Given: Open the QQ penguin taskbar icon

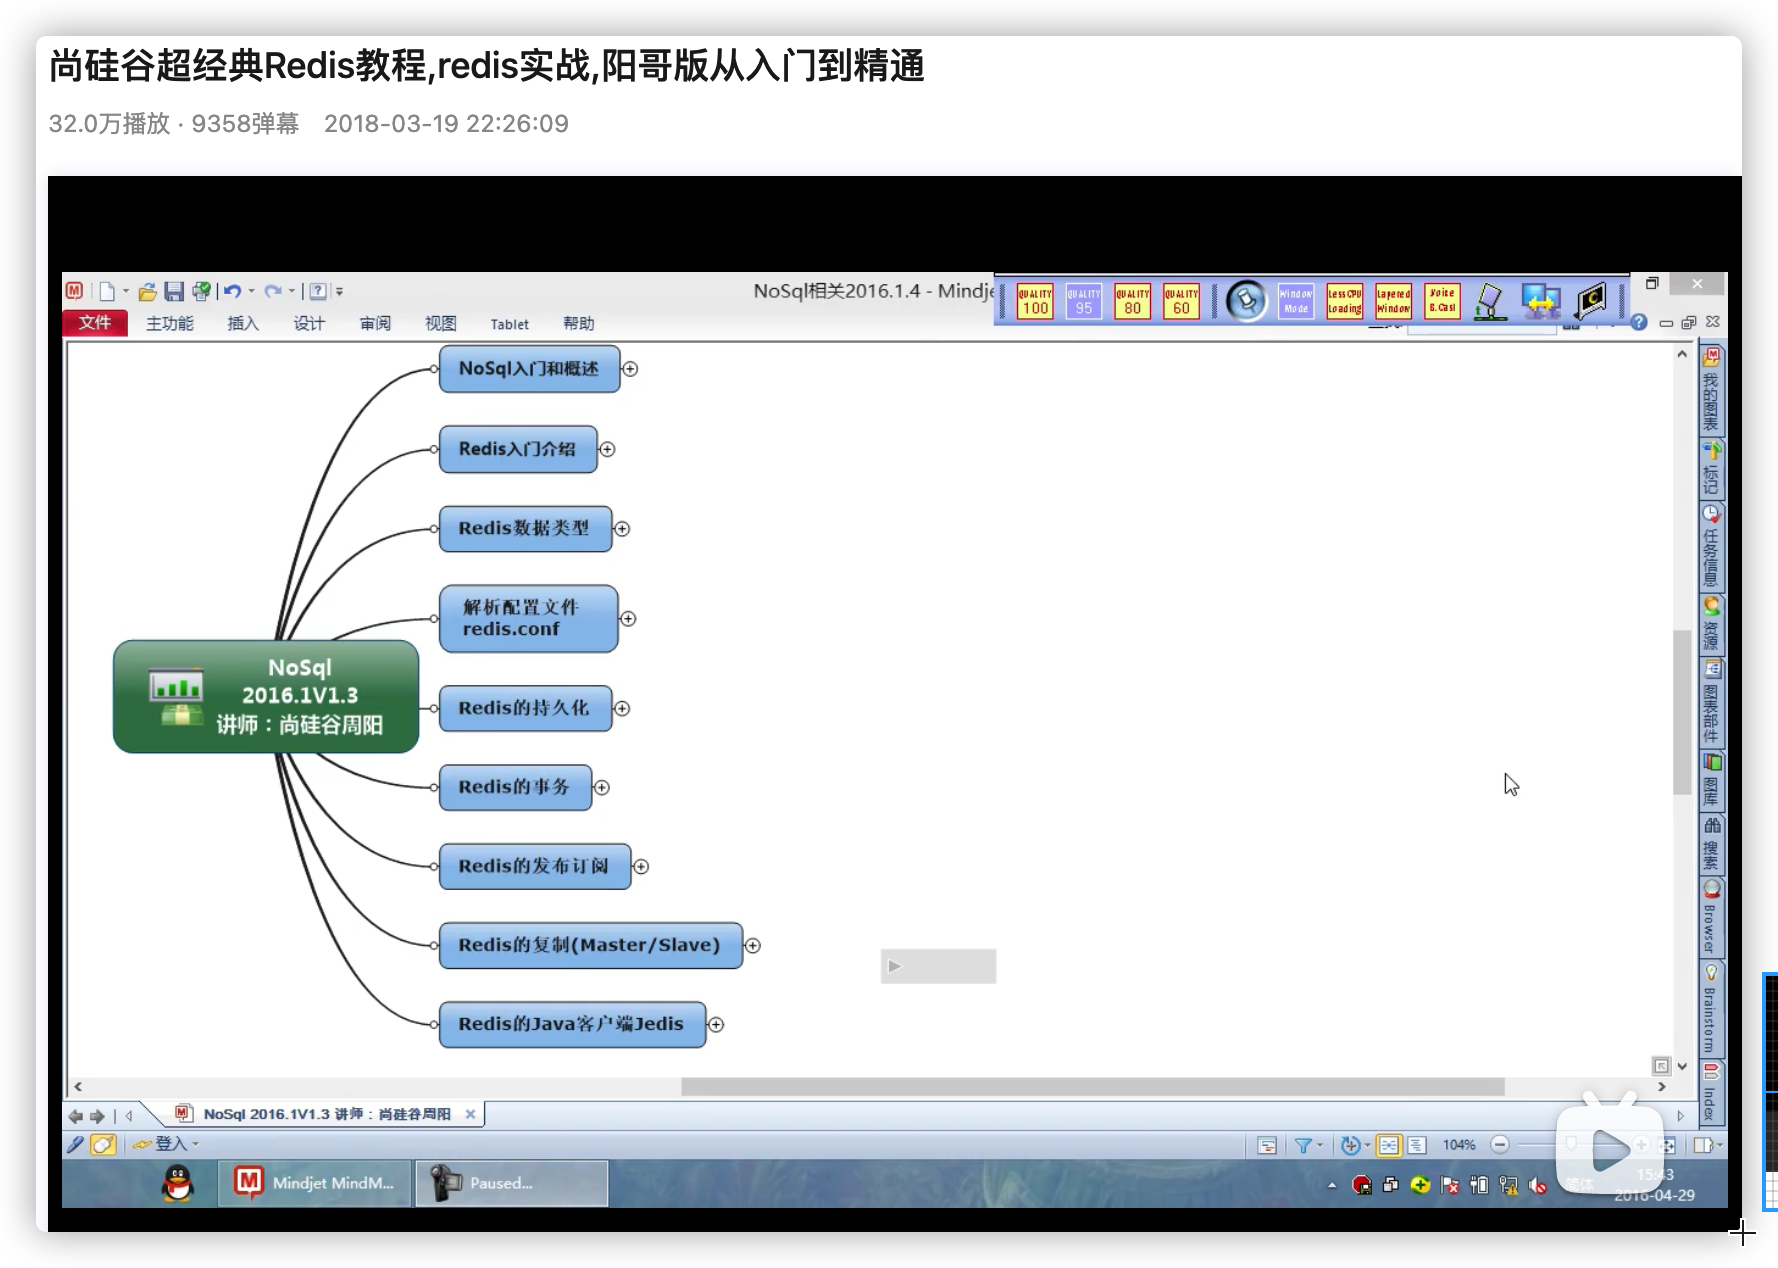Looking at the screenshot, I should (x=178, y=1184).
